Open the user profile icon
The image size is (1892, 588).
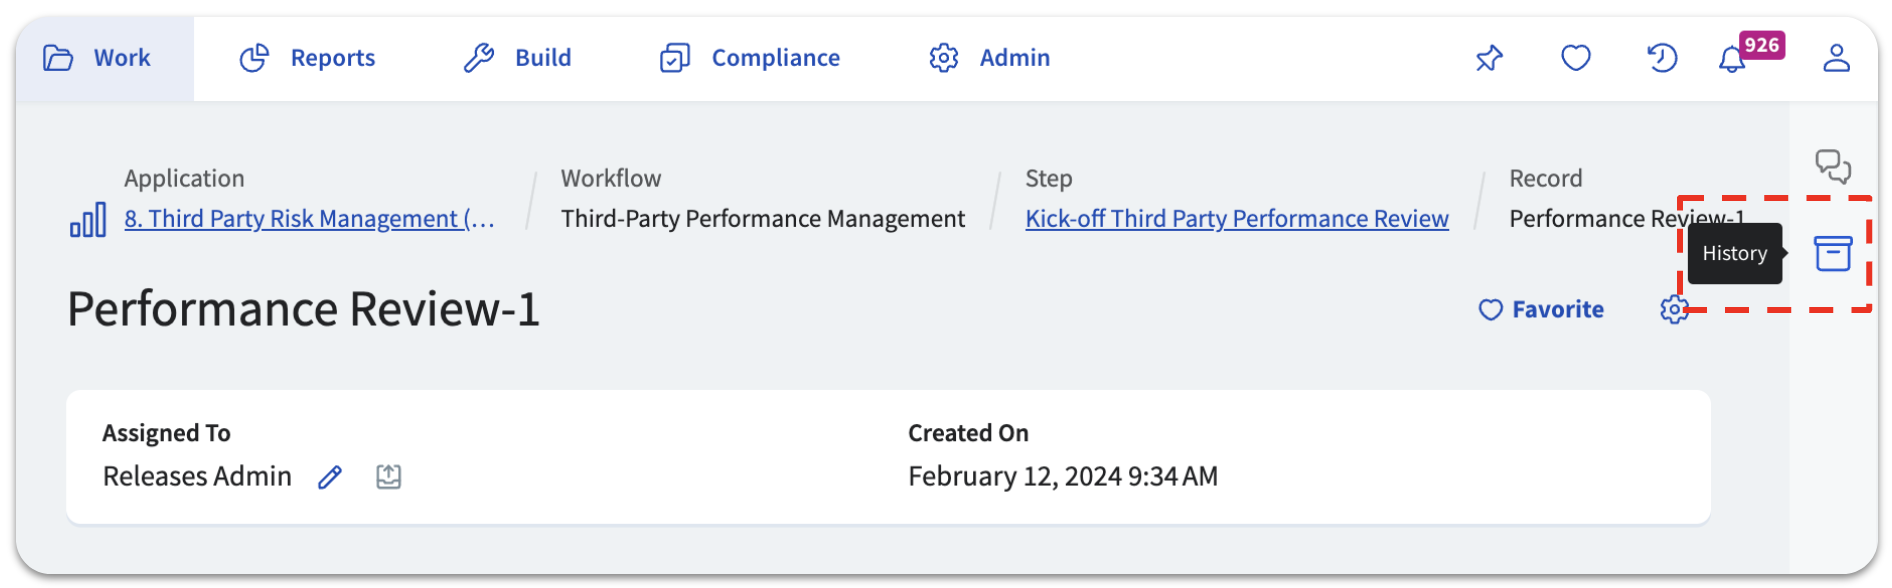[x=1836, y=58]
